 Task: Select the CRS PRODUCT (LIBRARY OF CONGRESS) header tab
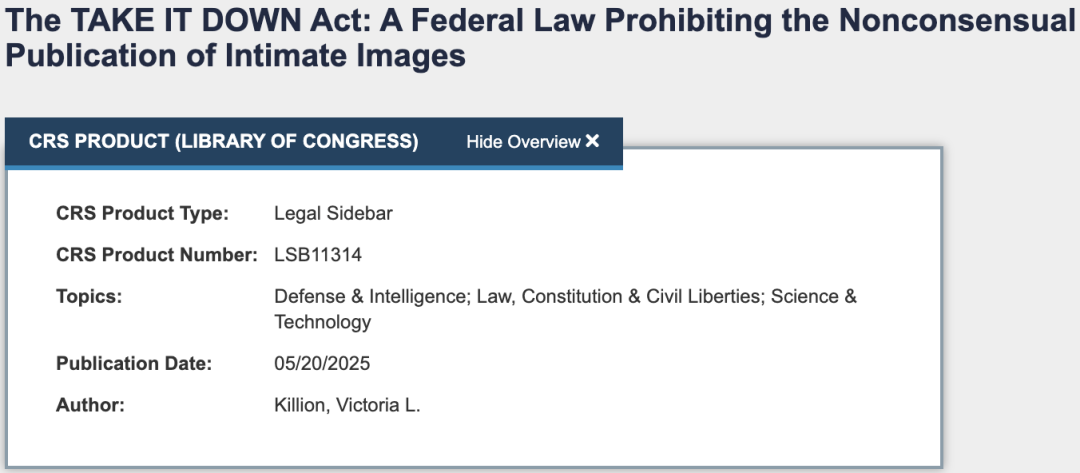tap(224, 142)
